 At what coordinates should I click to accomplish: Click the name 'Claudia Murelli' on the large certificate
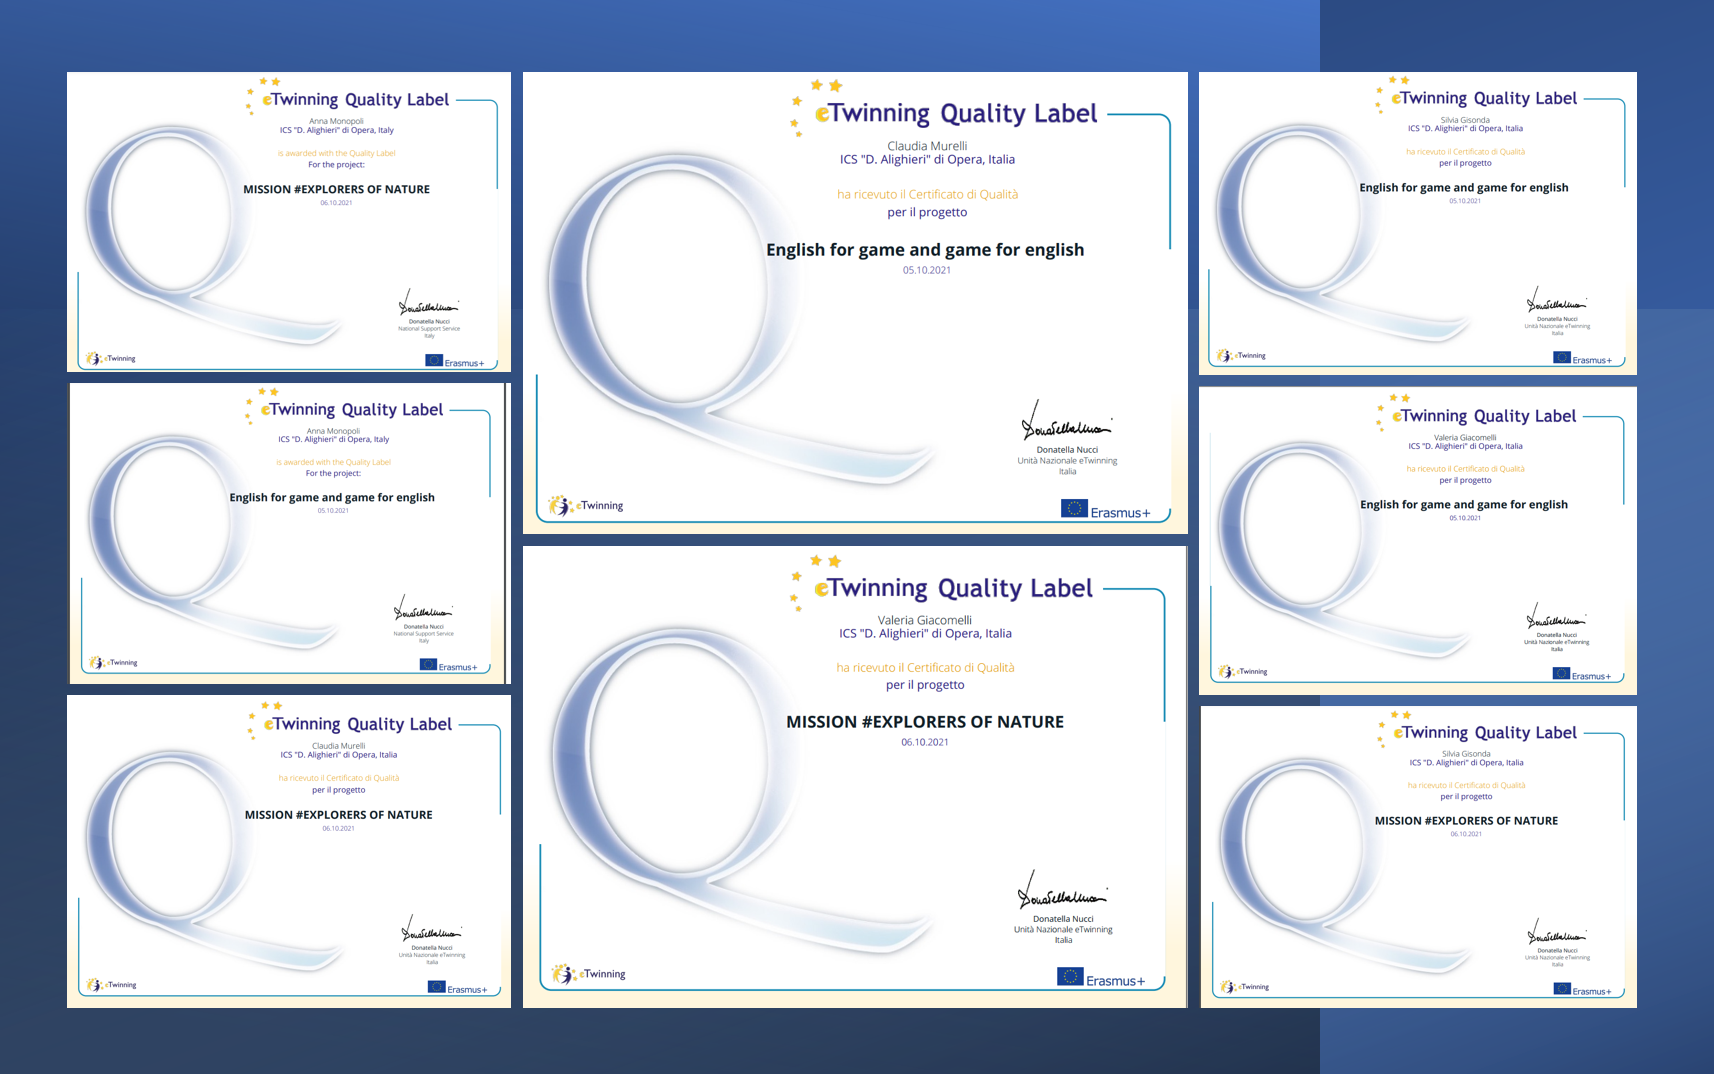pyautogui.click(x=927, y=146)
